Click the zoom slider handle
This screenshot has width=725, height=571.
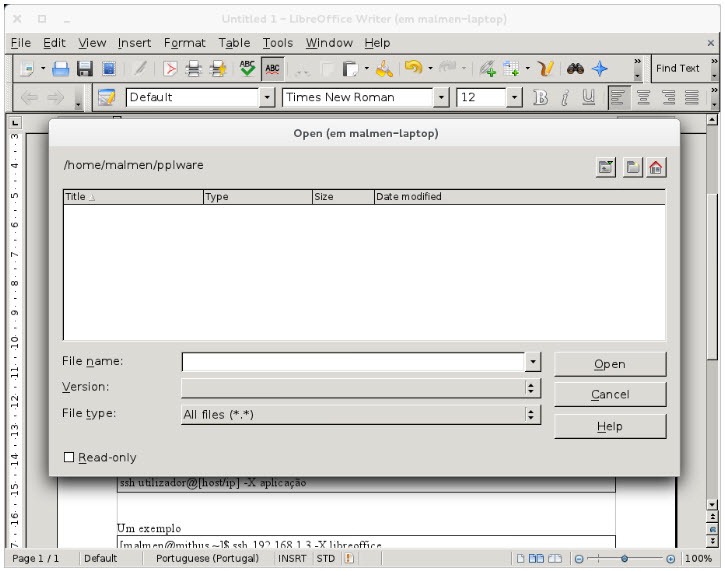pos(624,559)
